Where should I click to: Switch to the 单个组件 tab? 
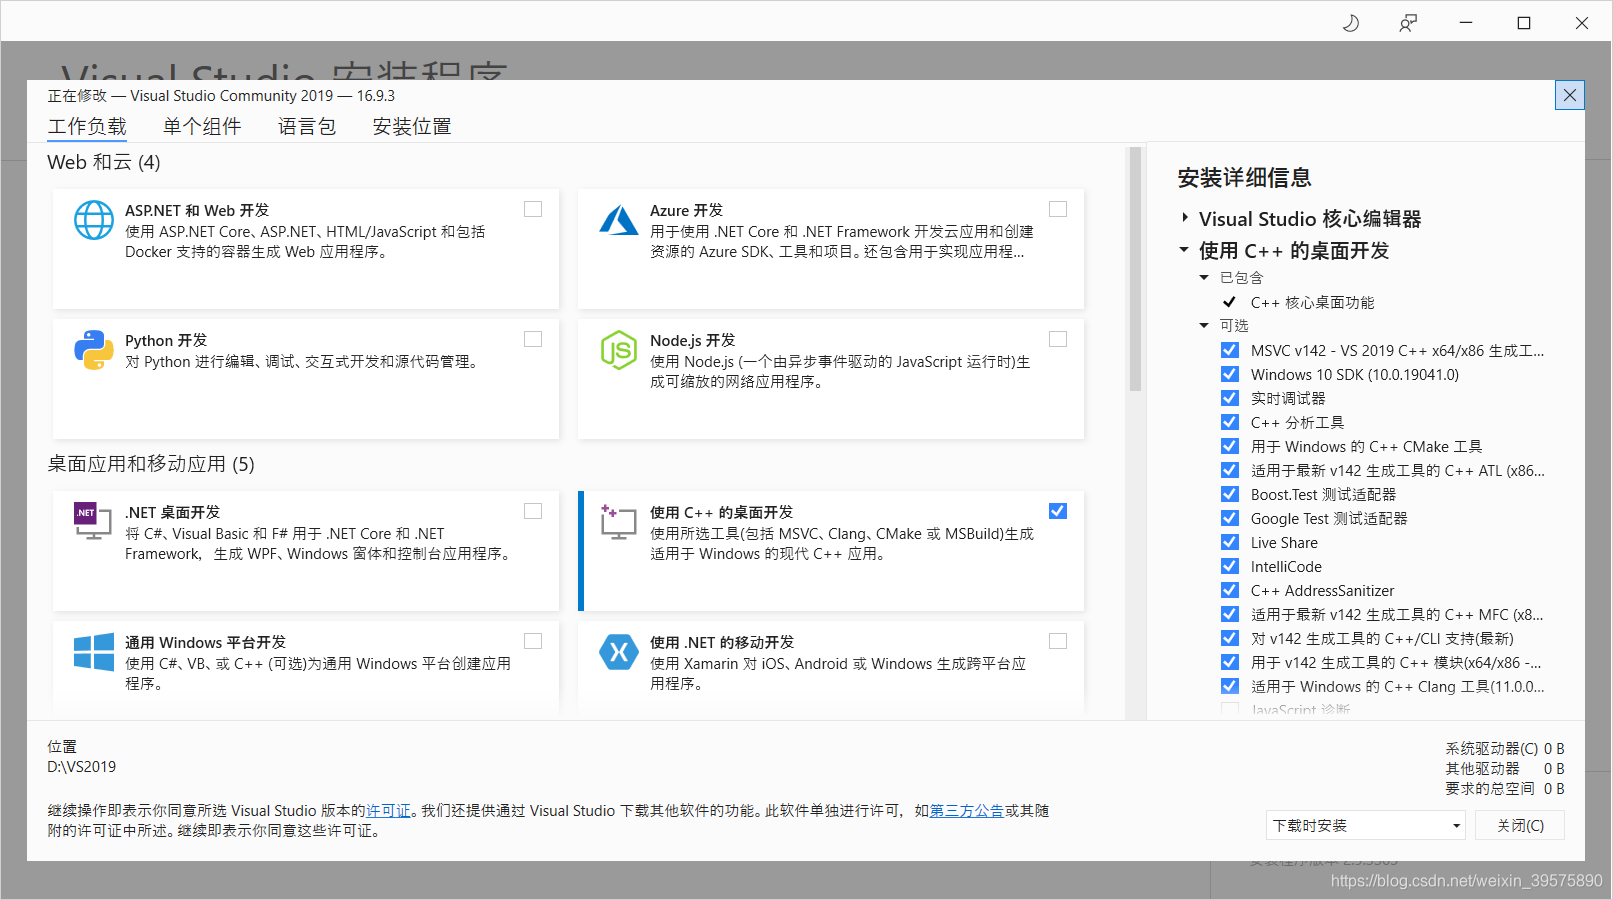pyautogui.click(x=202, y=126)
